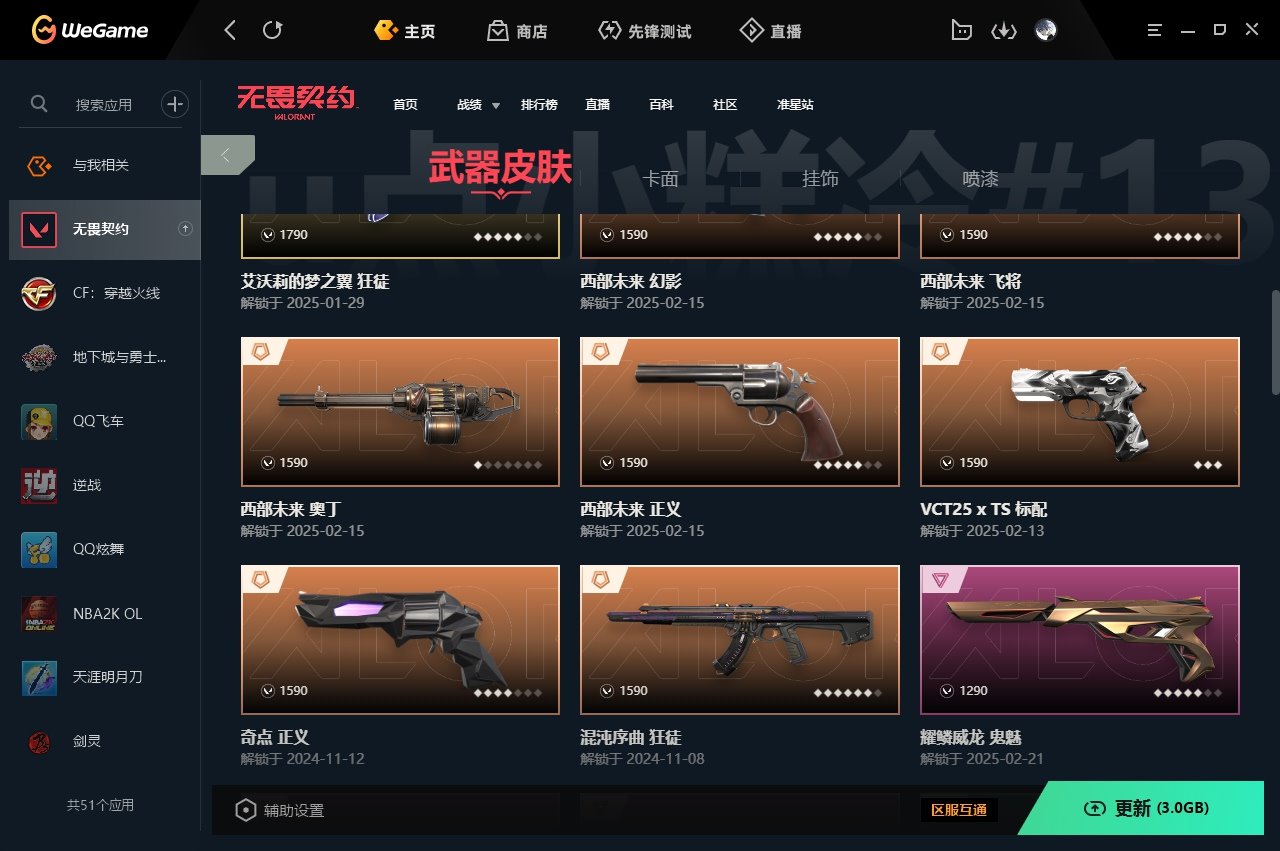Open the 排行榜 link
Image resolution: width=1280 pixels, height=851 pixels.
(539, 104)
